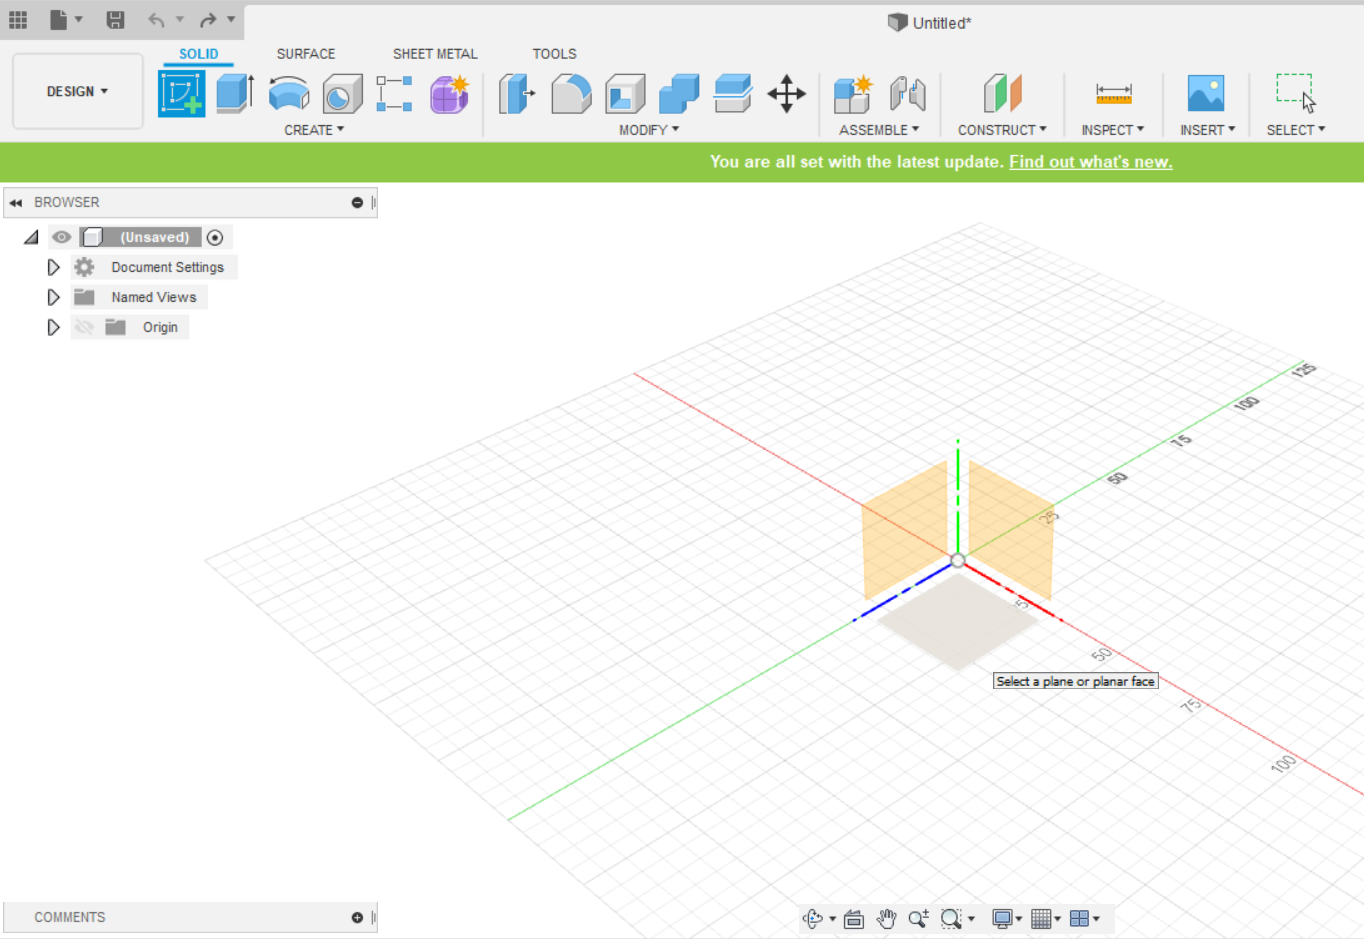Activate the Pan hand tool
The width and height of the screenshot is (1364, 939).
coord(886,919)
